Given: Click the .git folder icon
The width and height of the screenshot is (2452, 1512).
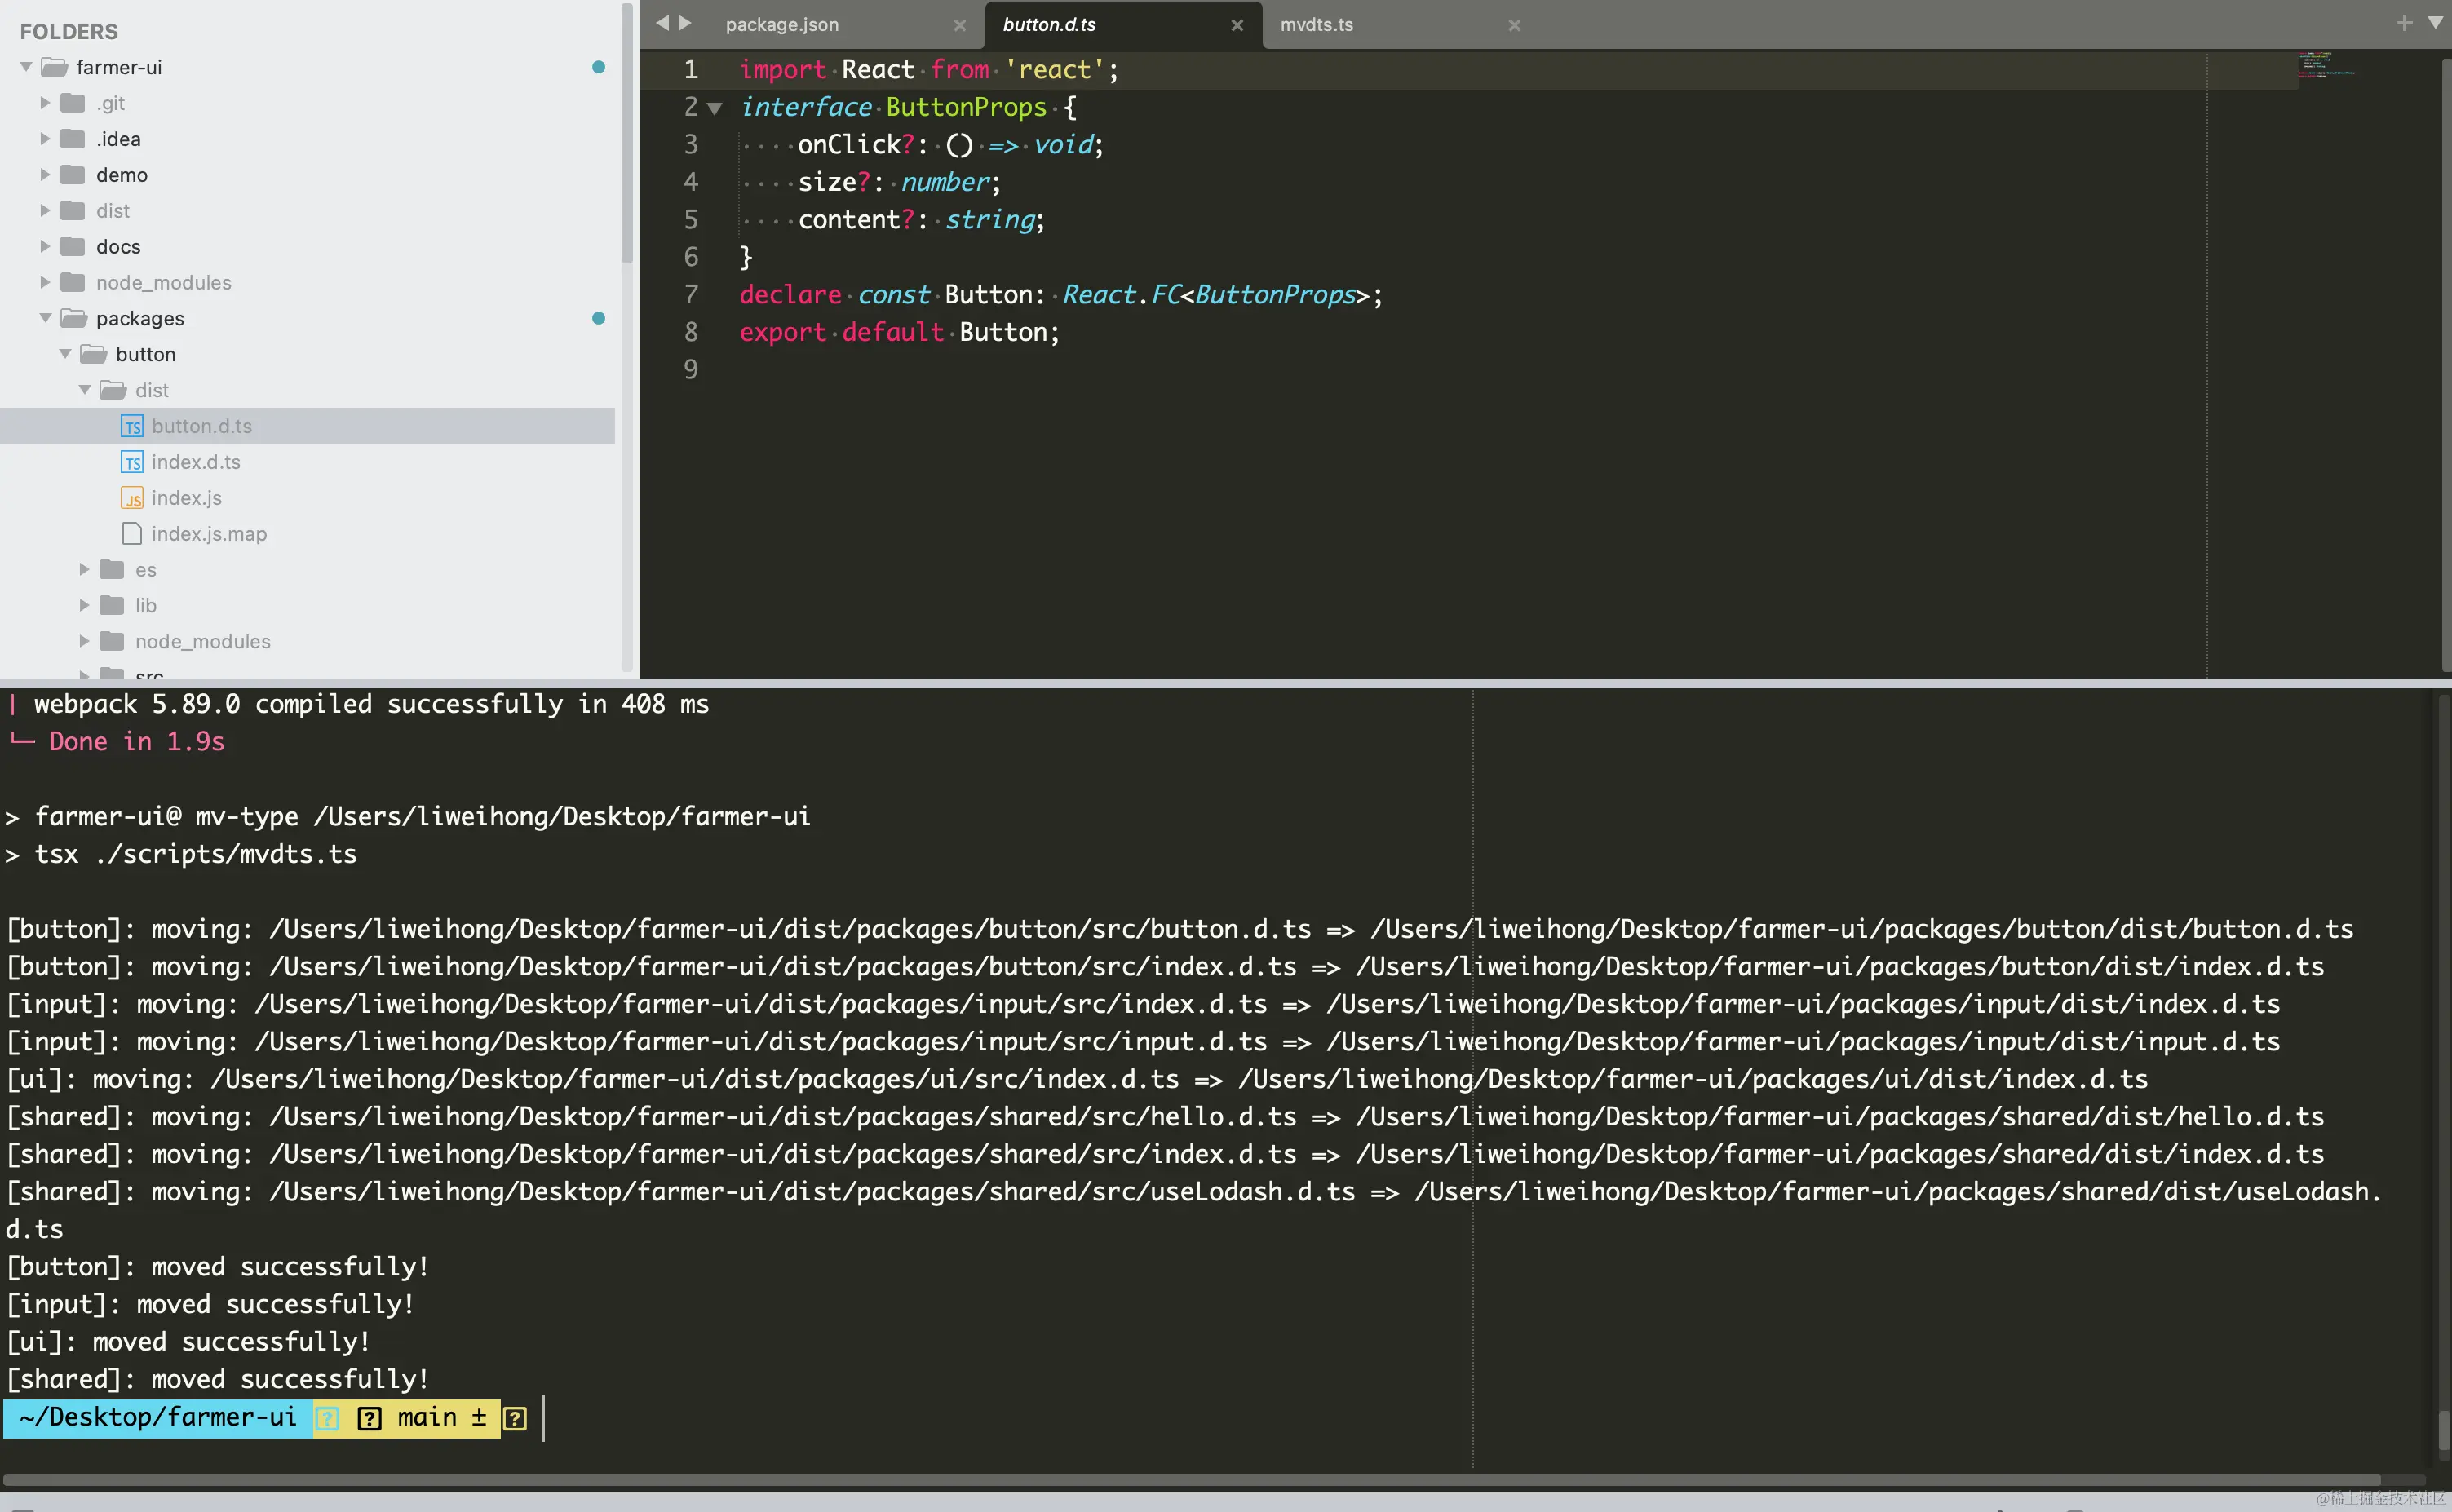Looking at the screenshot, I should point(72,103).
